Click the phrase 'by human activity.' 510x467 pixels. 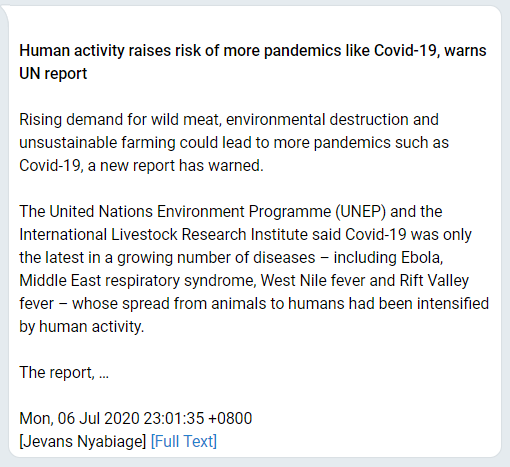(x=82, y=326)
